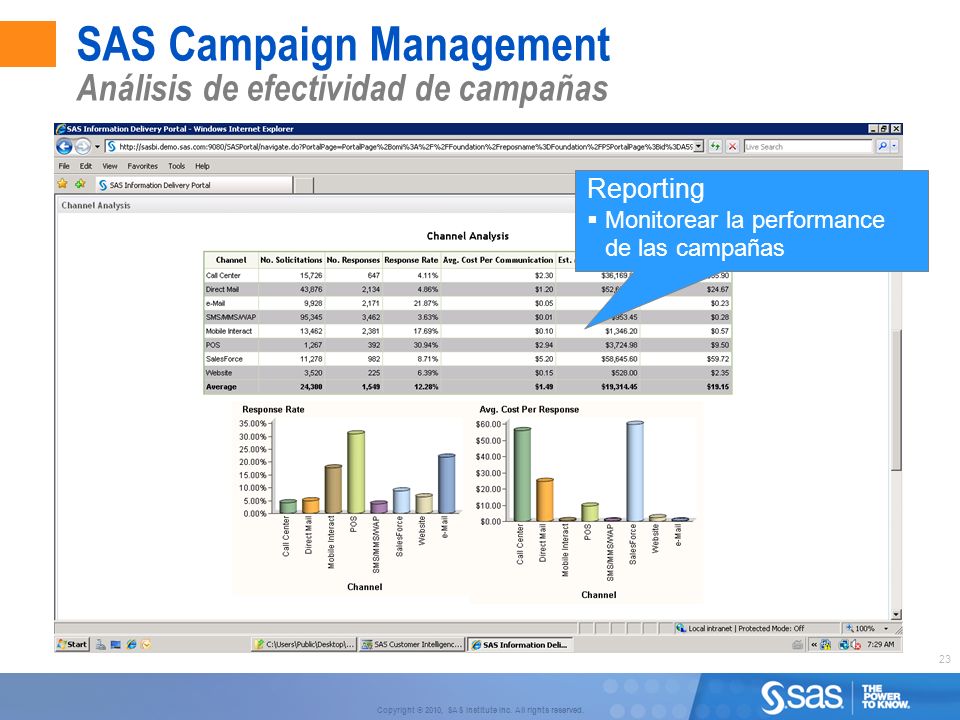Select the SAS Information Delivery Portal tab
The height and width of the screenshot is (720, 960).
pyautogui.click(x=193, y=185)
